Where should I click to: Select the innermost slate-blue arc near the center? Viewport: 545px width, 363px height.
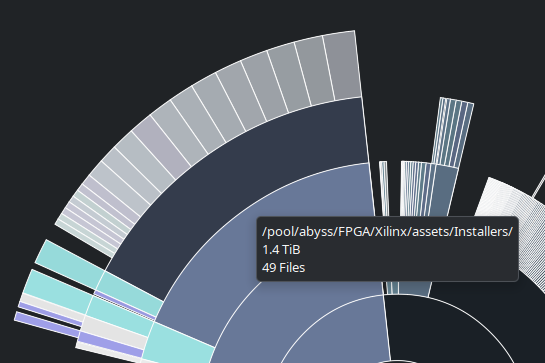[334, 329]
